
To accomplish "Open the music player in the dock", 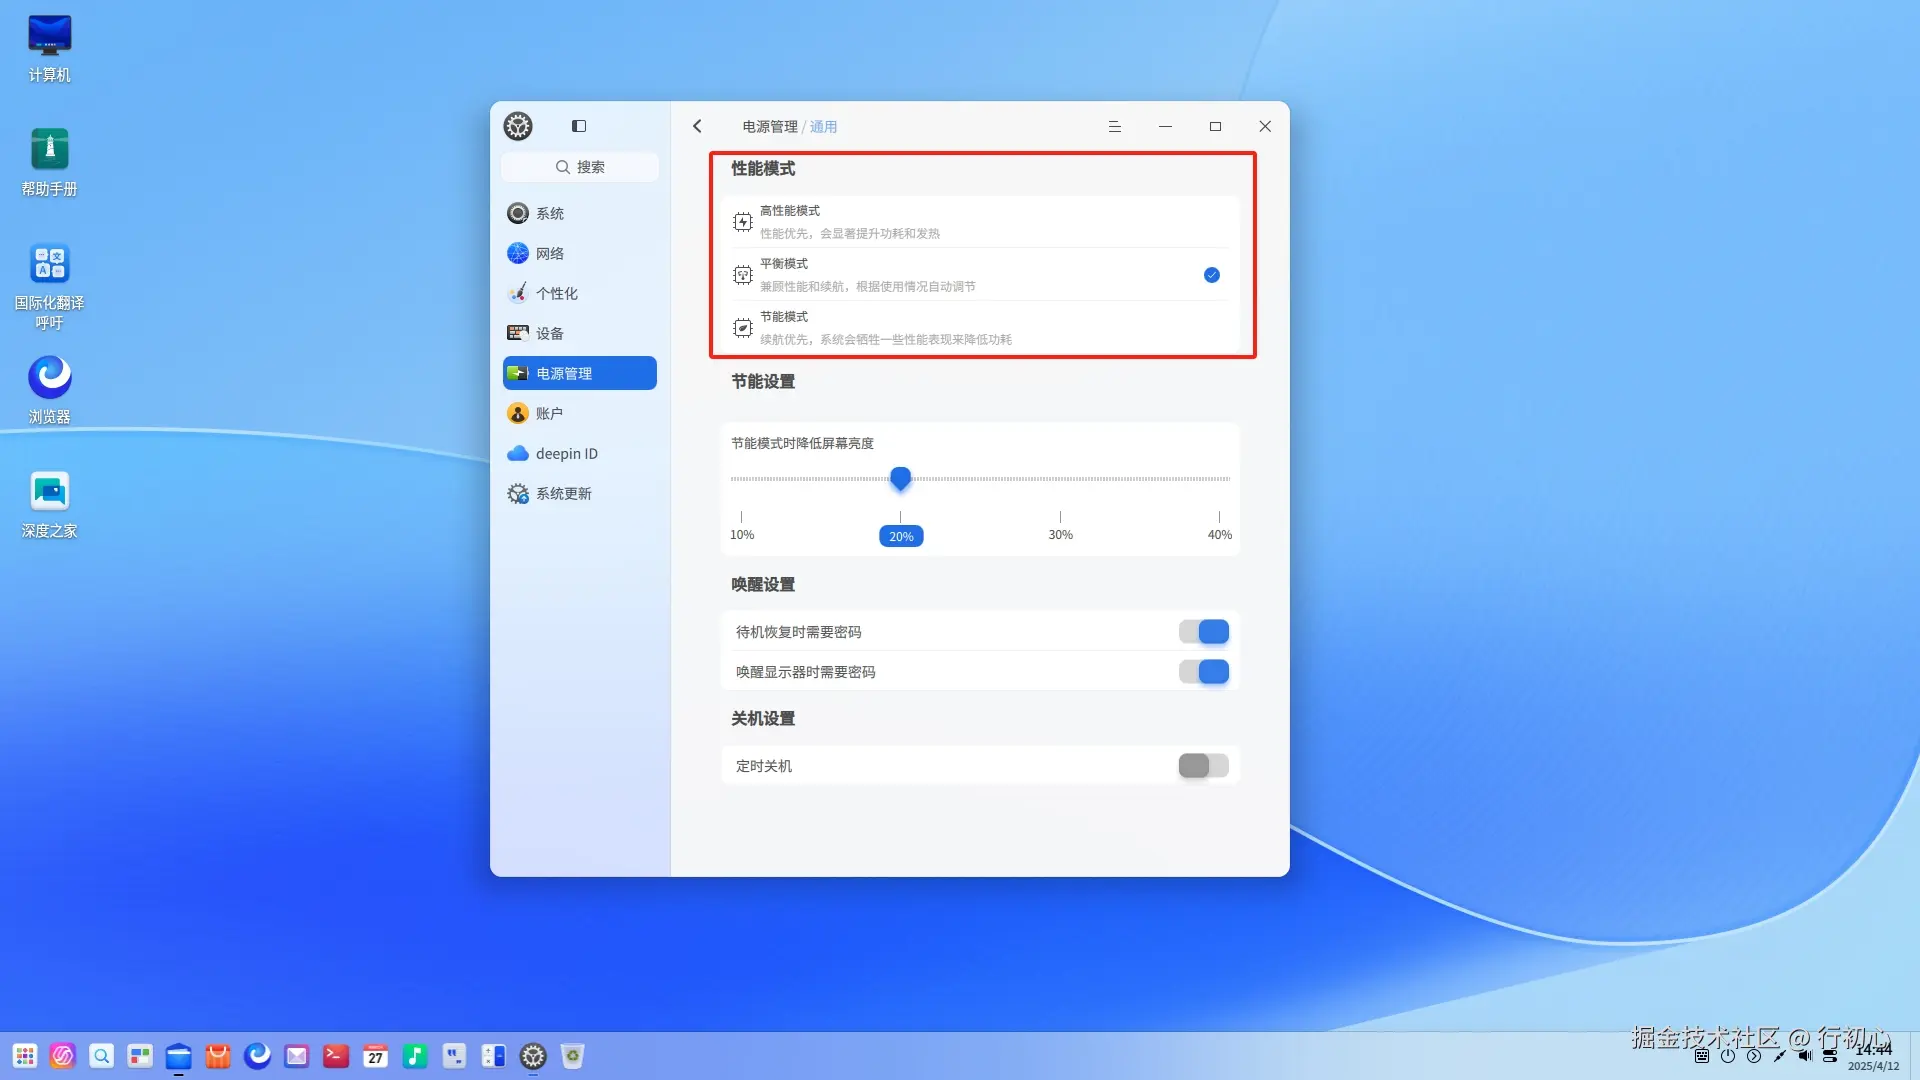I will (x=415, y=1056).
